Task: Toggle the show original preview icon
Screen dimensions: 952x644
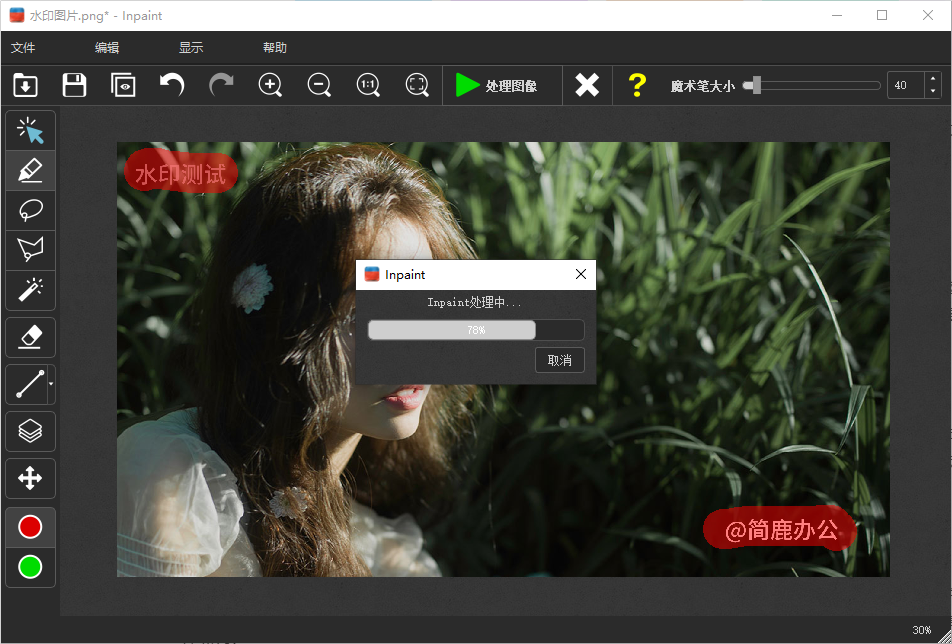Action: click(123, 86)
